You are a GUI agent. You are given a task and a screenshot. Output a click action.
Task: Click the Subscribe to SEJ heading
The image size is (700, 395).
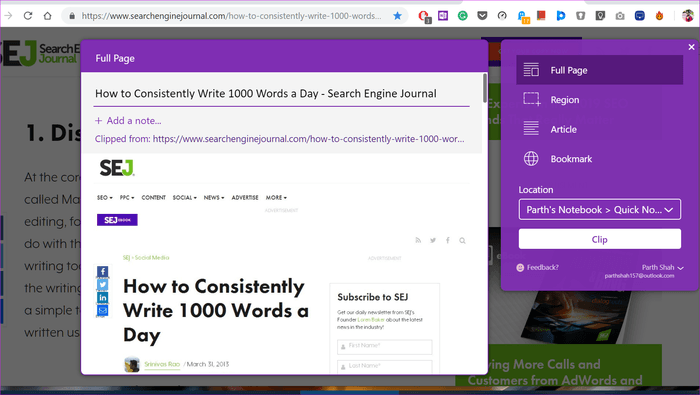(x=373, y=297)
